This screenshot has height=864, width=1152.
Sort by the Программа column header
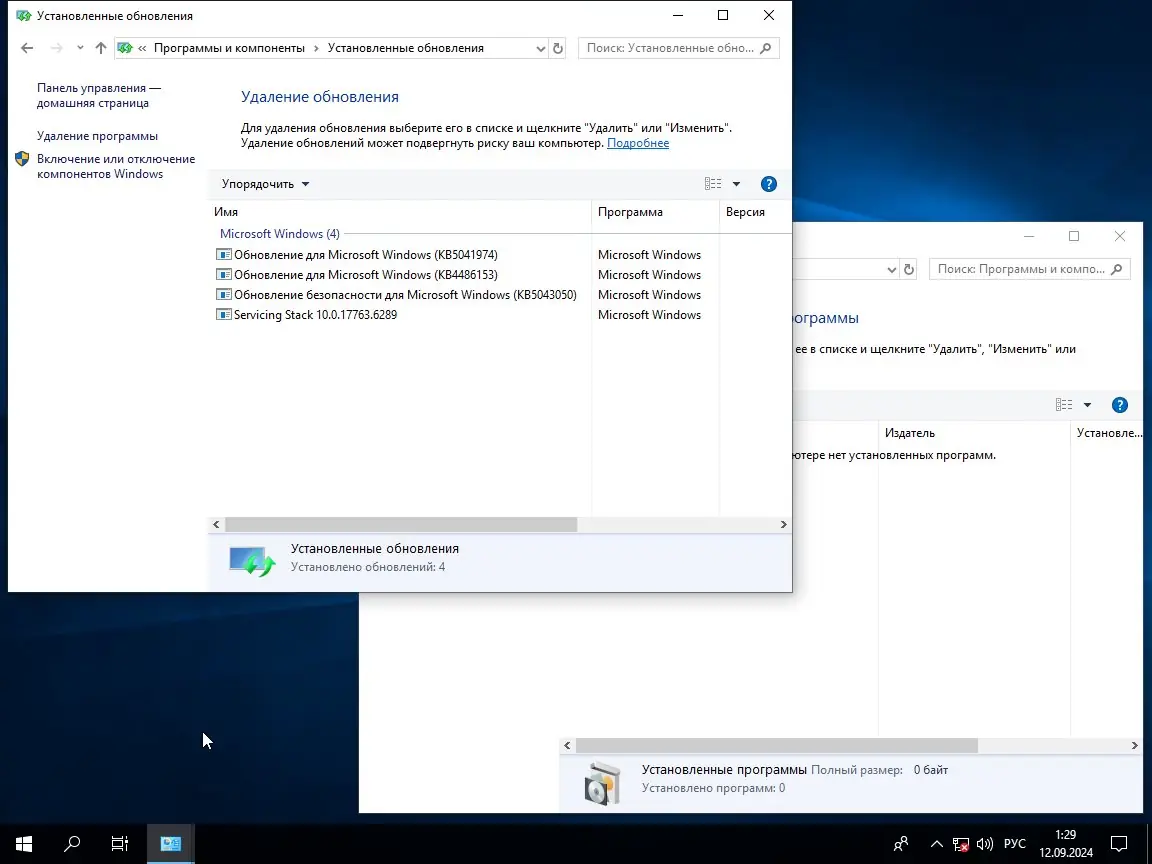pos(655,212)
